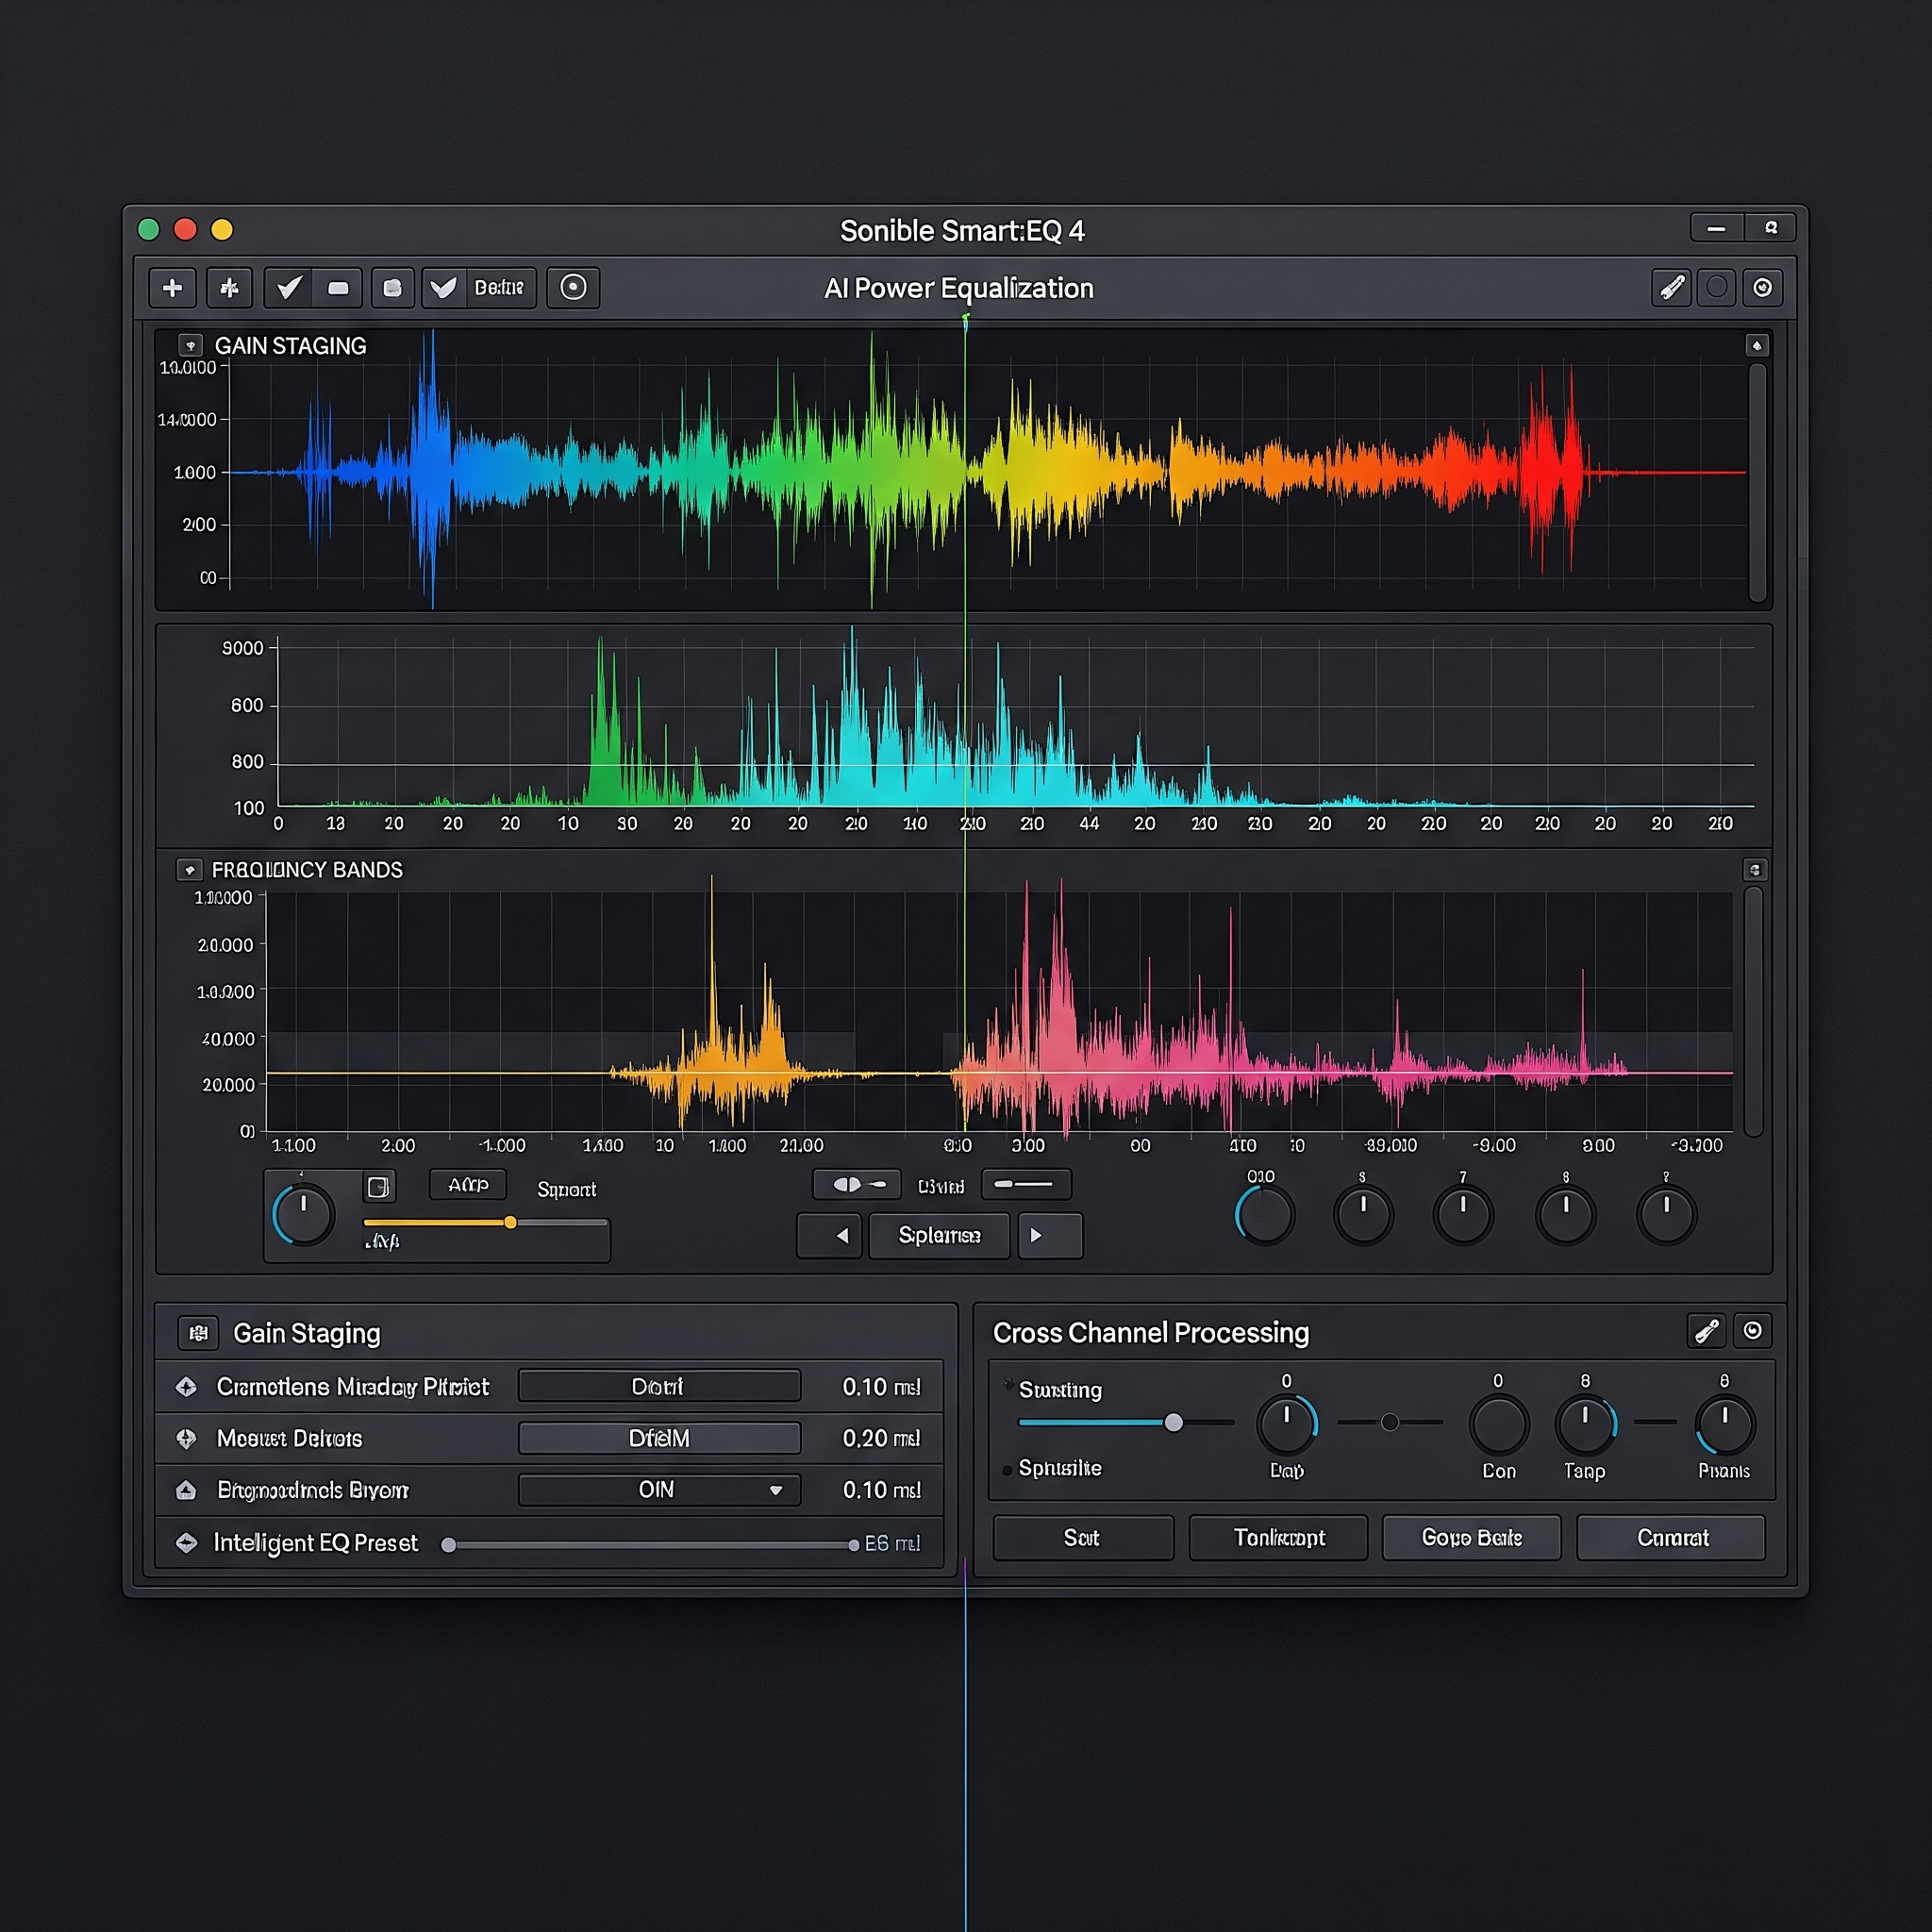This screenshot has height=1932, width=1932.
Task: Select the Squont label
Action: click(566, 1189)
